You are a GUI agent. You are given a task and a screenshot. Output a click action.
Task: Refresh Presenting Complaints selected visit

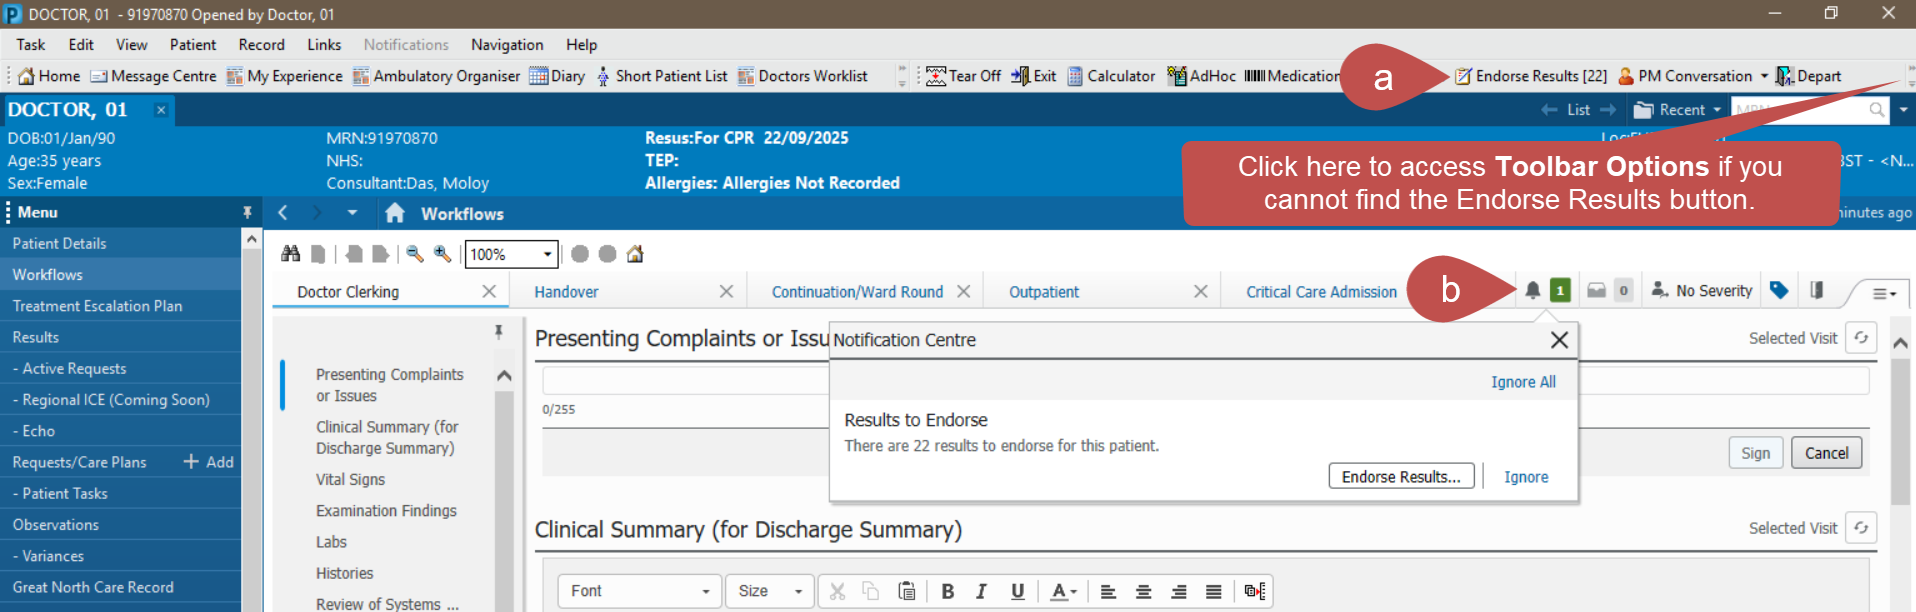tap(1860, 338)
